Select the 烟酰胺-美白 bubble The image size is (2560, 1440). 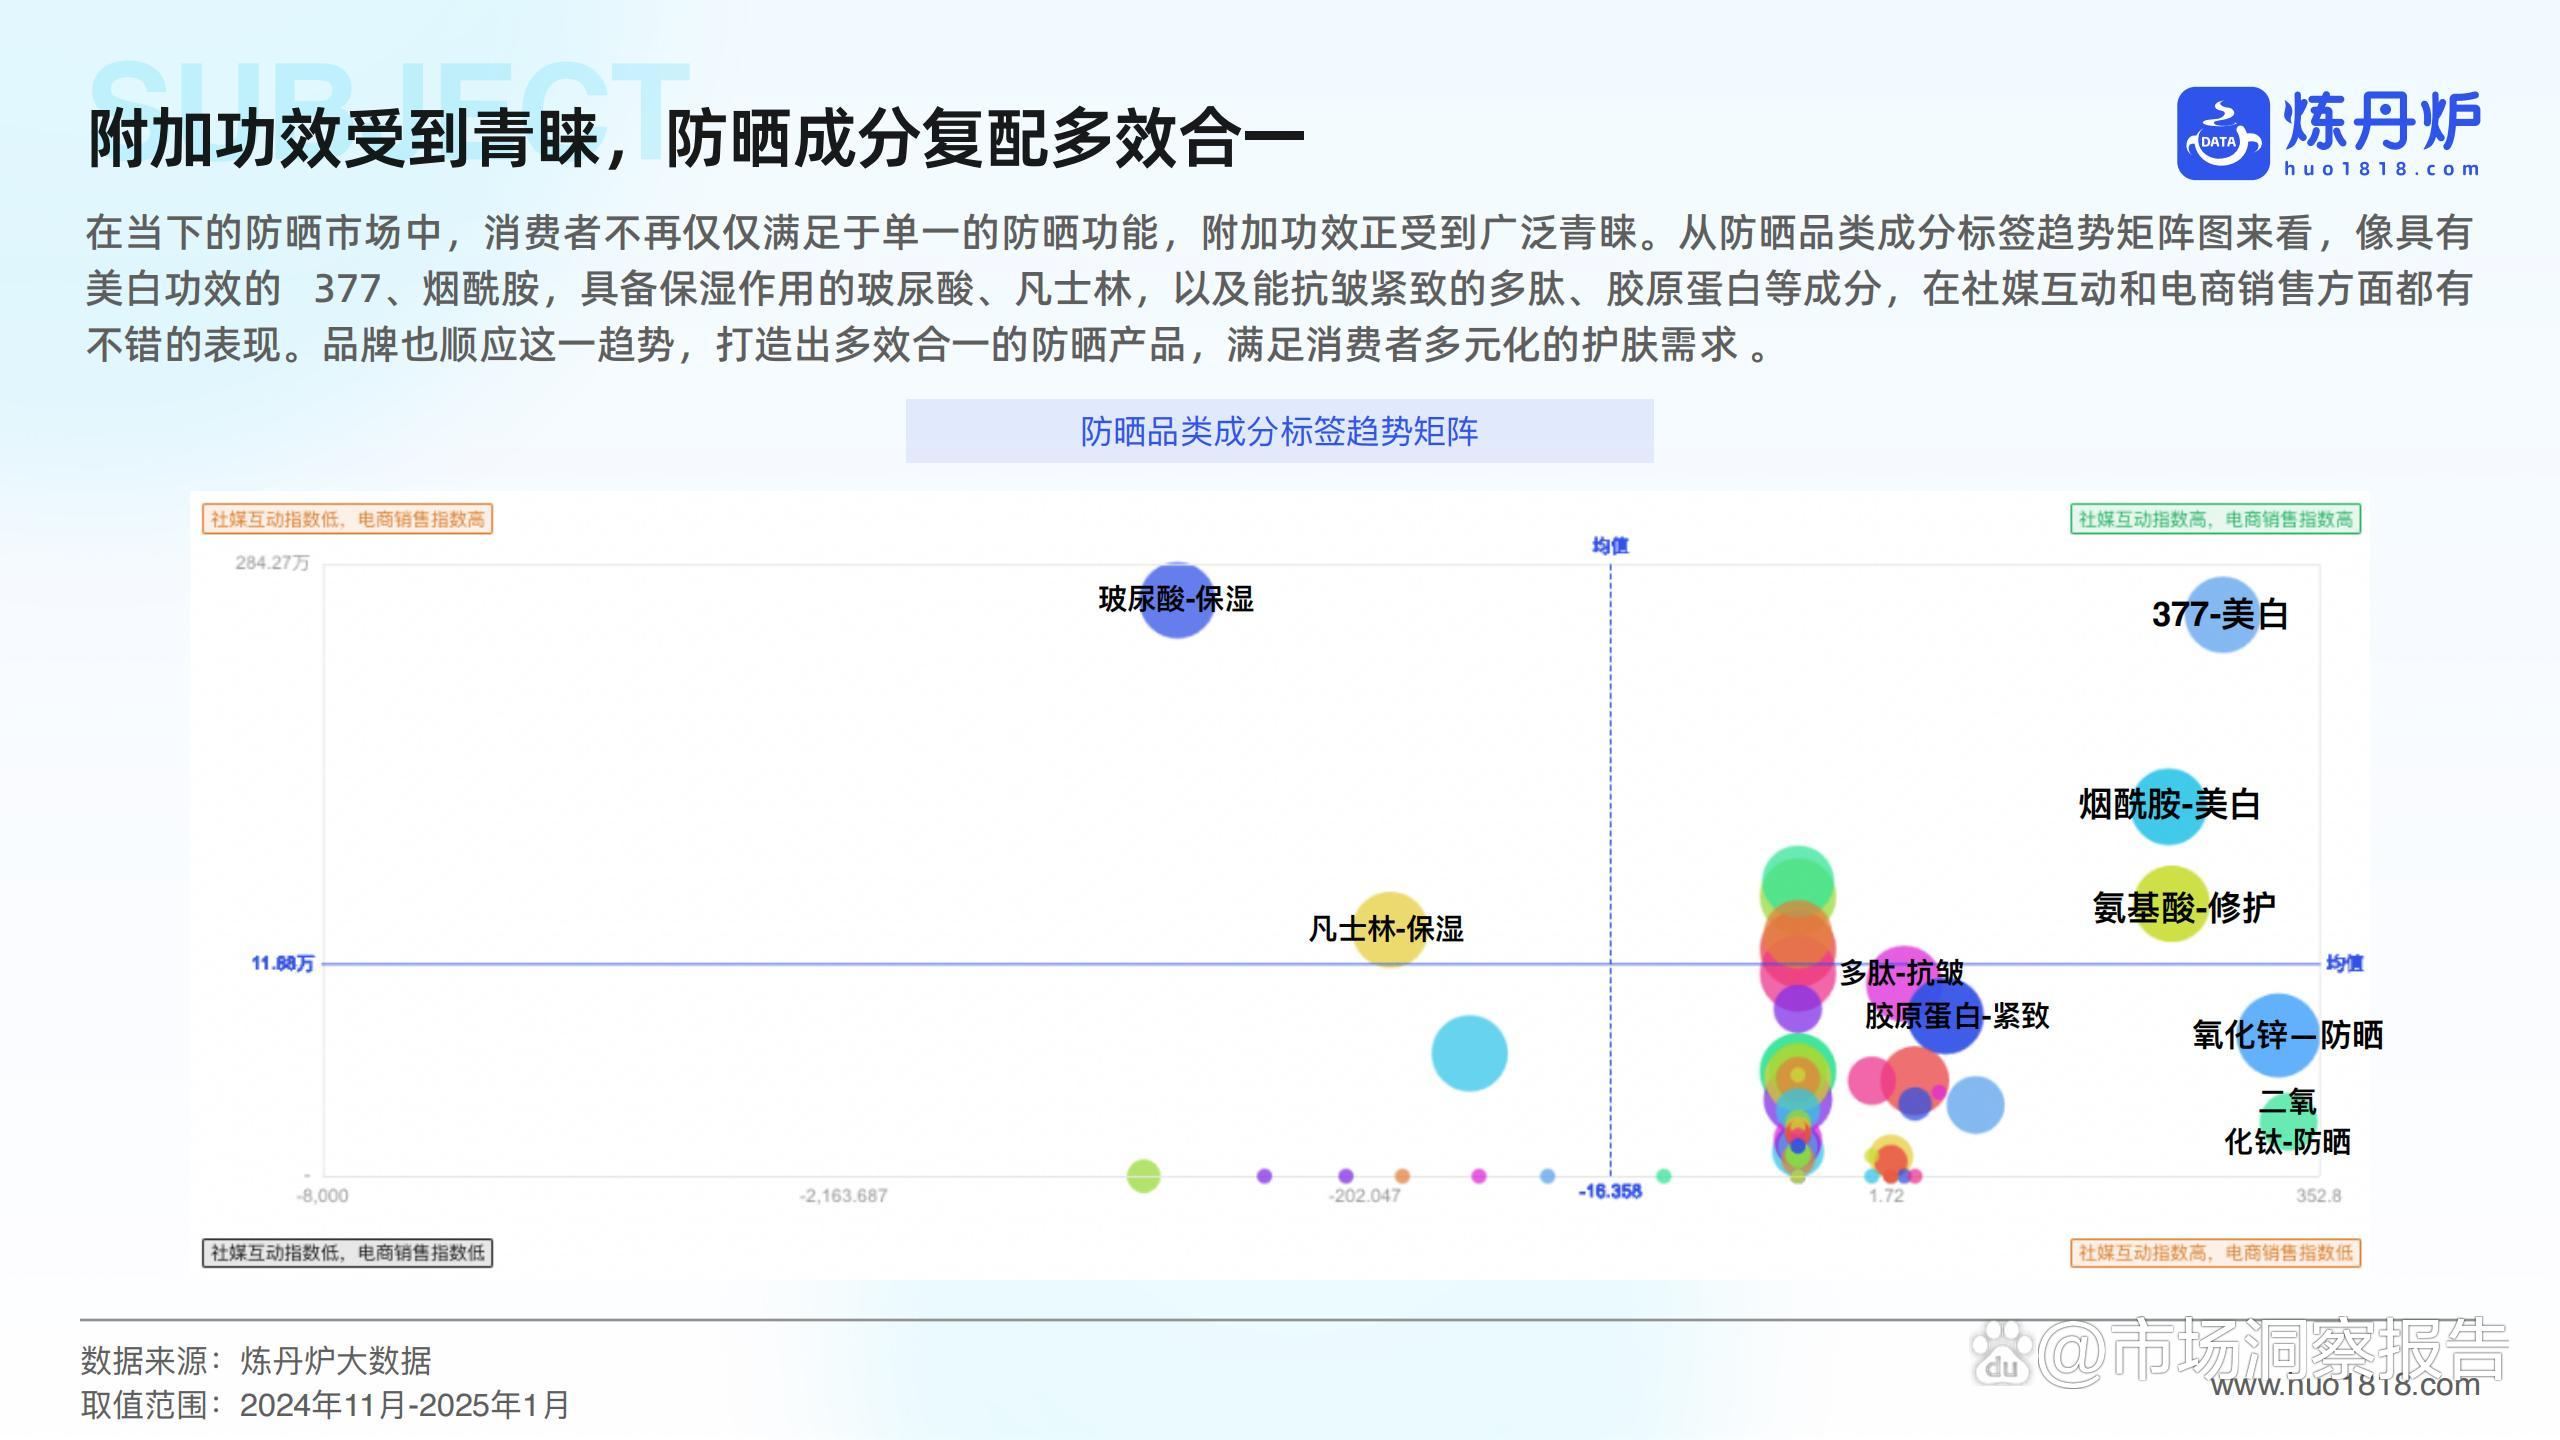(2168, 806)
